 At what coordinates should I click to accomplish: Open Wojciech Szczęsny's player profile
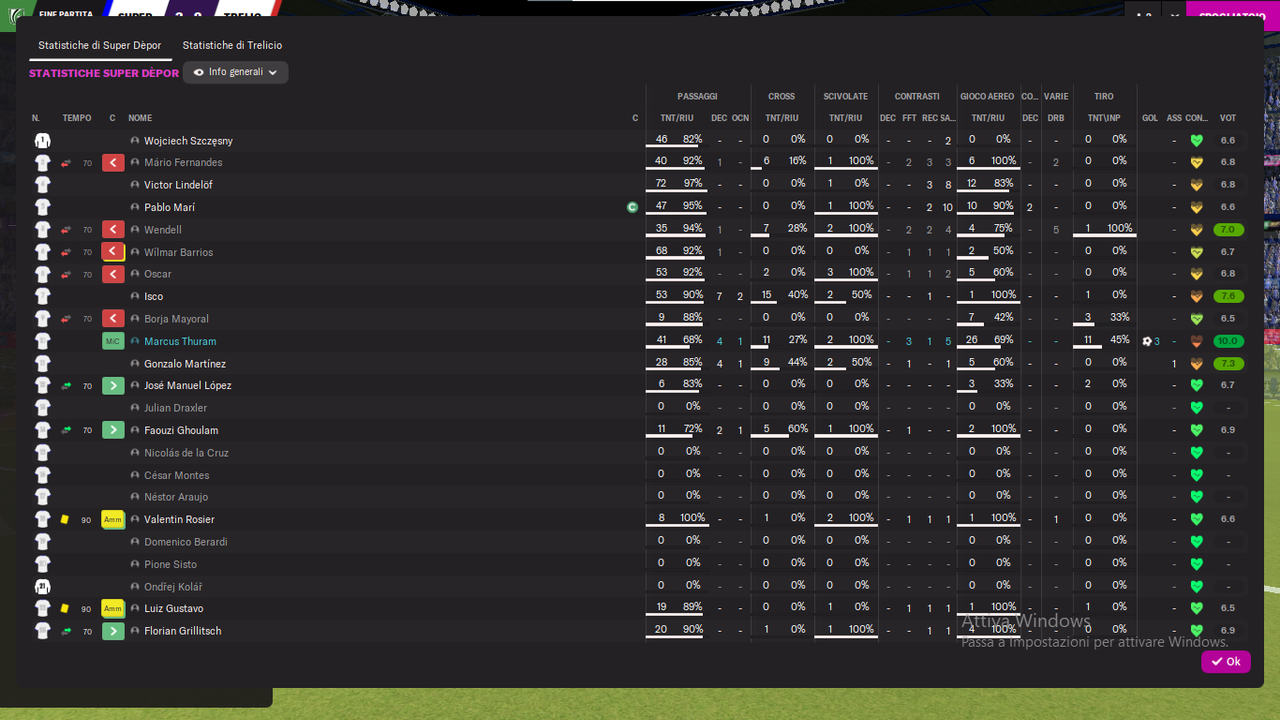pos(188,141)
